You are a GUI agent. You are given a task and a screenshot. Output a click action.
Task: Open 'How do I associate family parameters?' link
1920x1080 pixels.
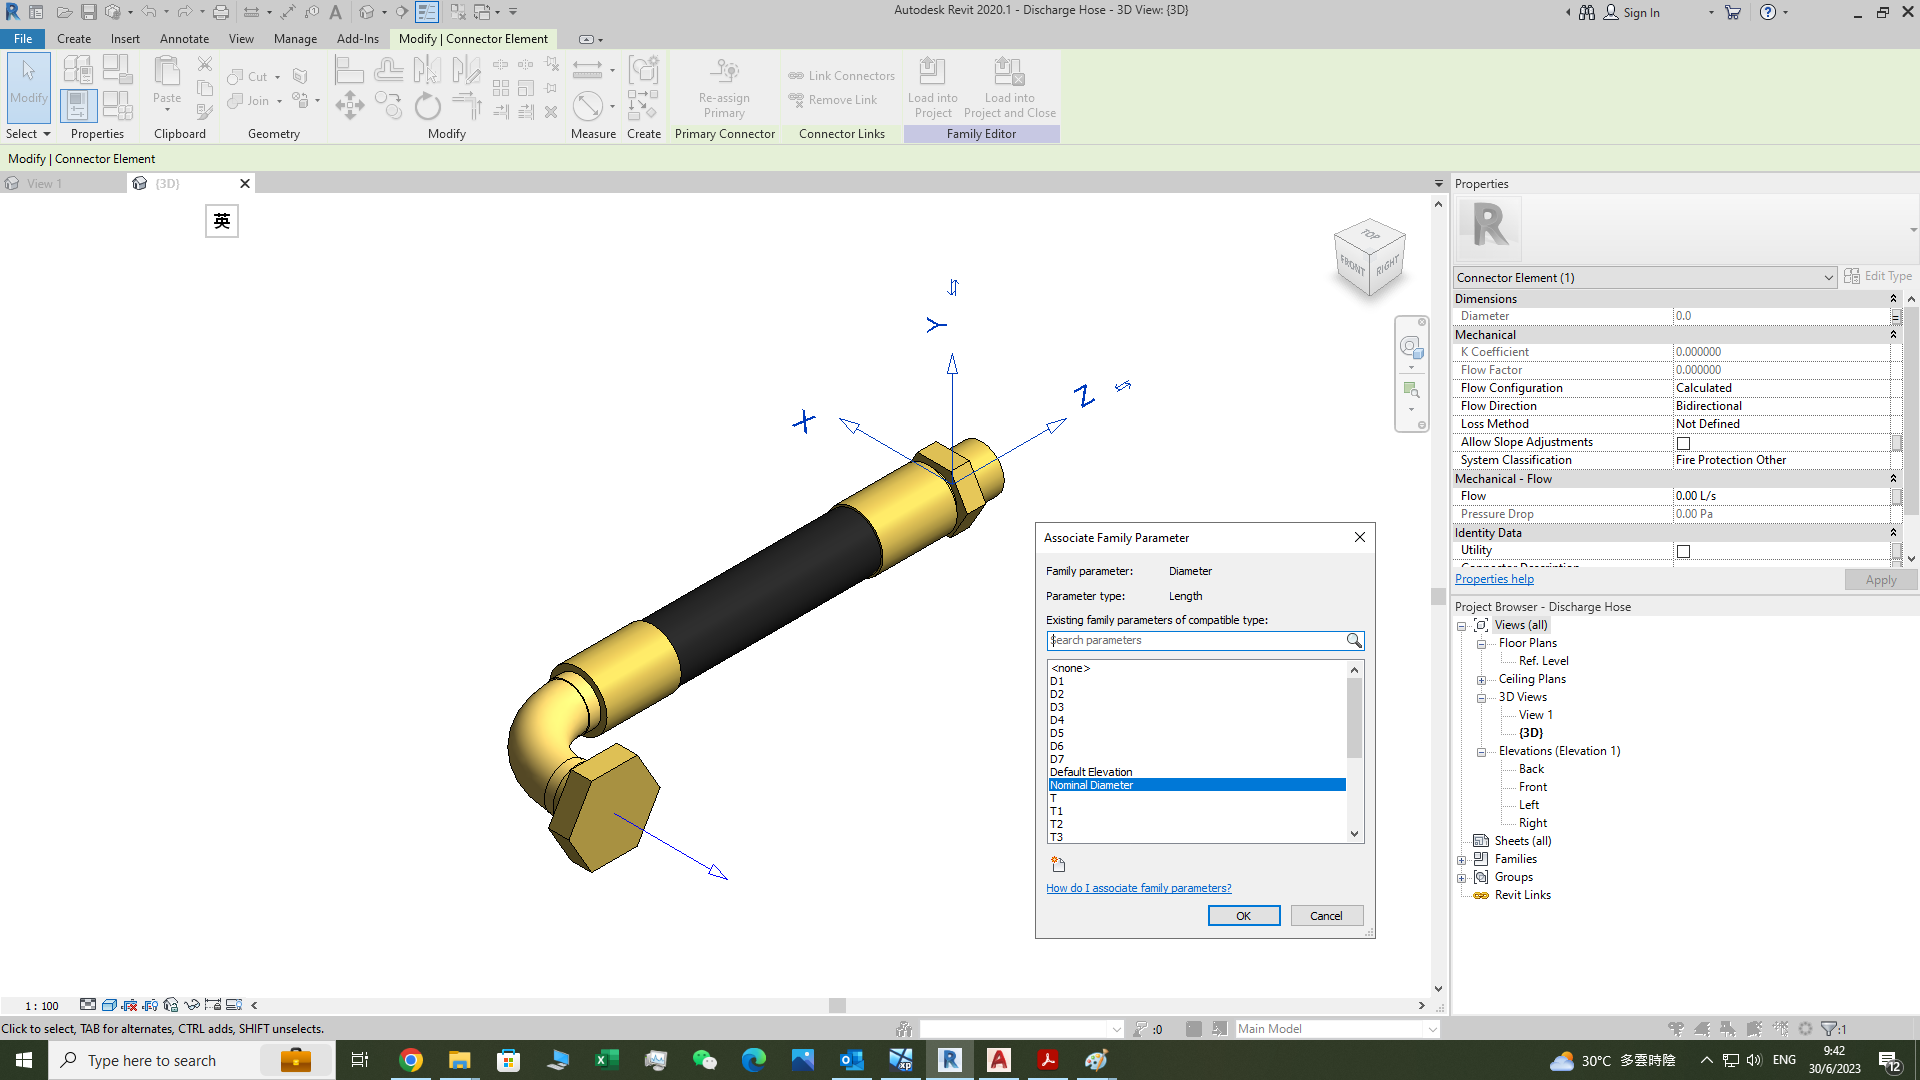1138,887
